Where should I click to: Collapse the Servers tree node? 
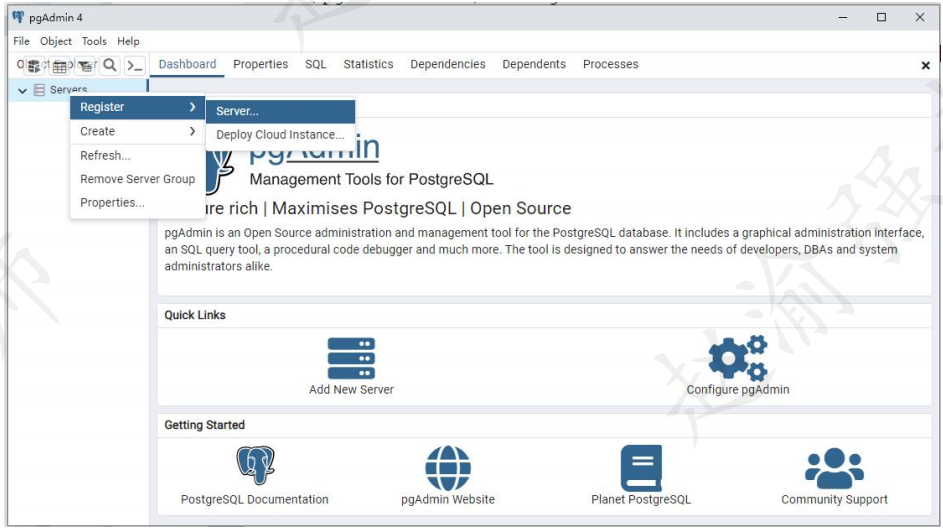22,91
